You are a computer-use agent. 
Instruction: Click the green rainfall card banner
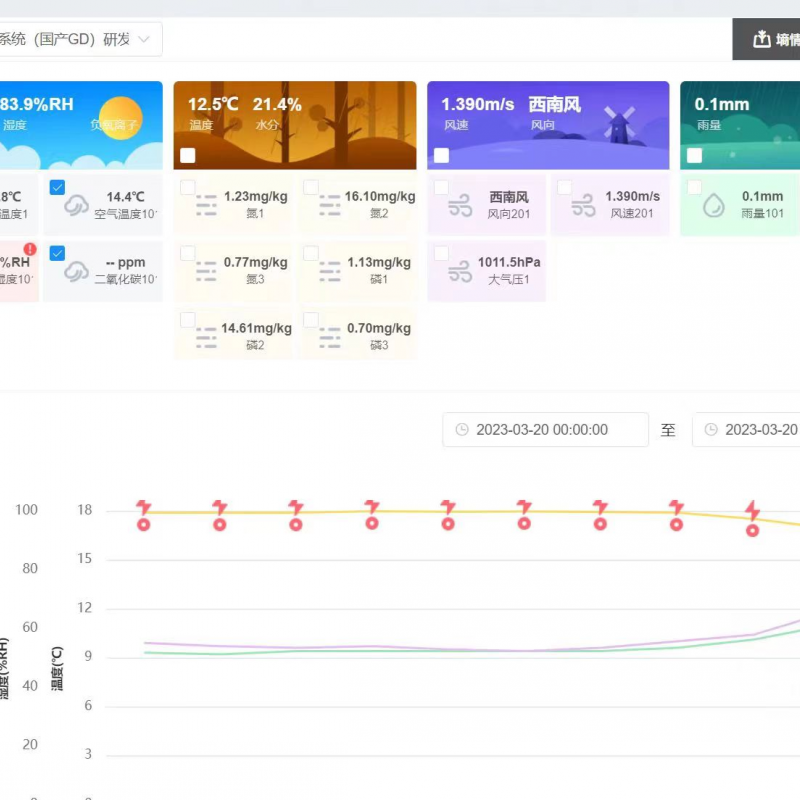click(740, 125)
